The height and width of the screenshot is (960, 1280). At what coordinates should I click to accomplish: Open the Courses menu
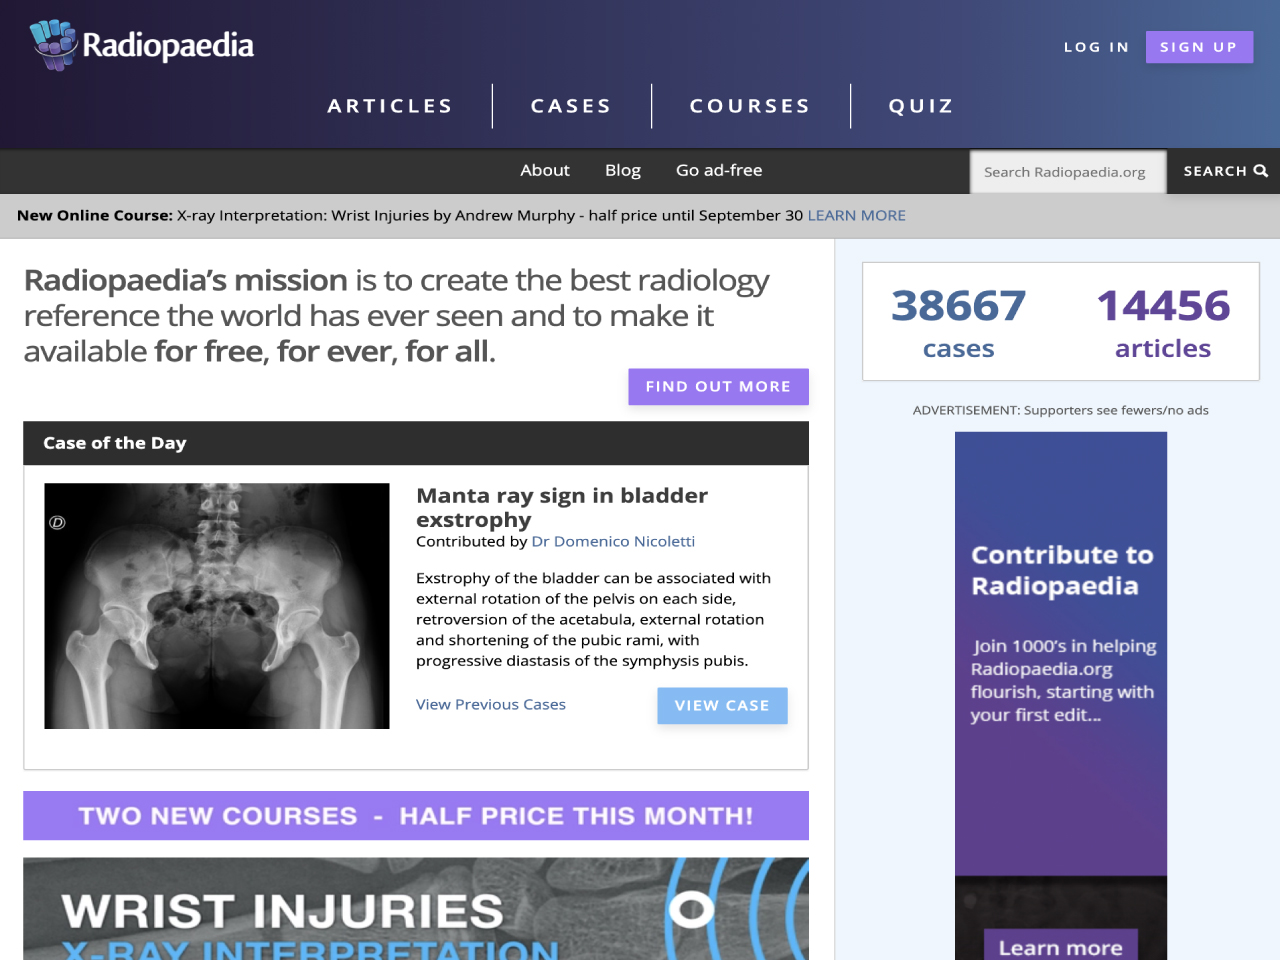coord(750,106)
